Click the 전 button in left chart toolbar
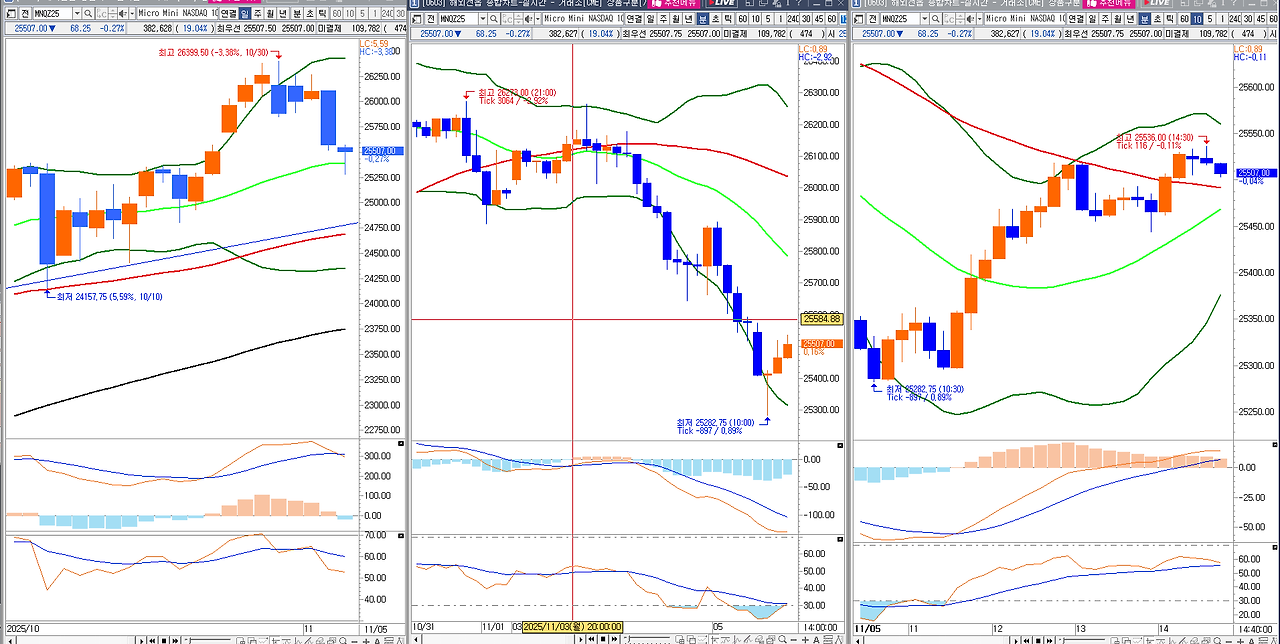1280x644 pixels. (25, 14)
